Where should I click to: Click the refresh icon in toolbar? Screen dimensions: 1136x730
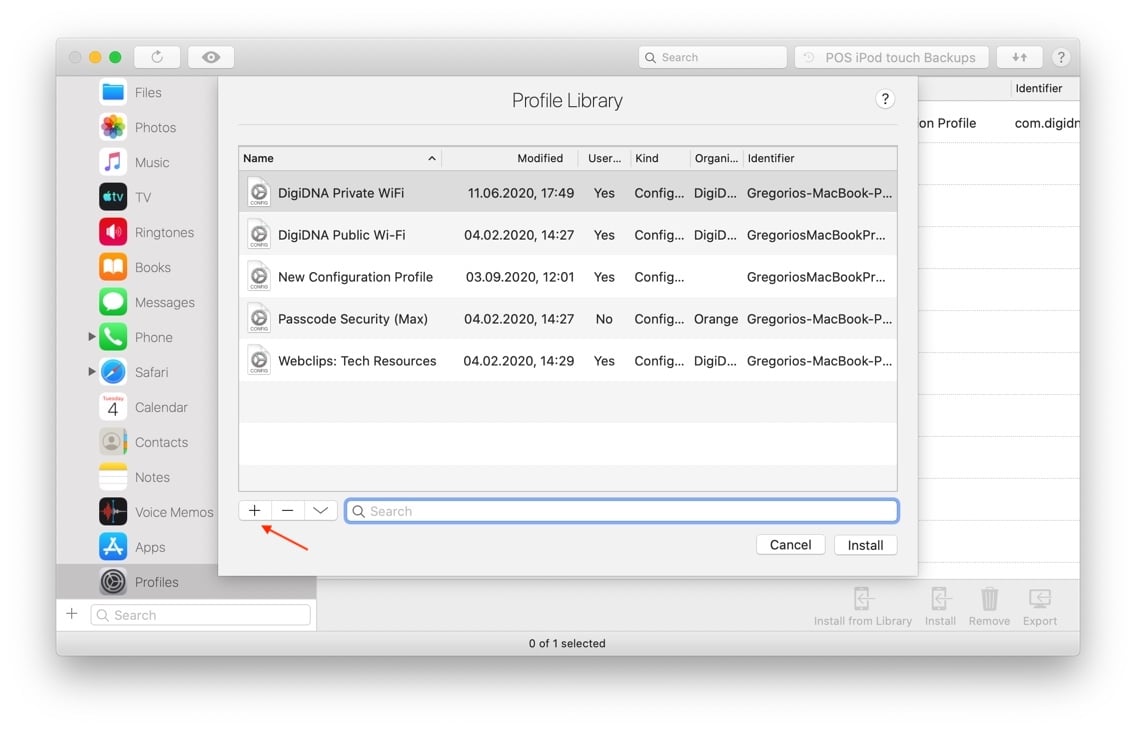pyautogui.click(x=157, y=57)
